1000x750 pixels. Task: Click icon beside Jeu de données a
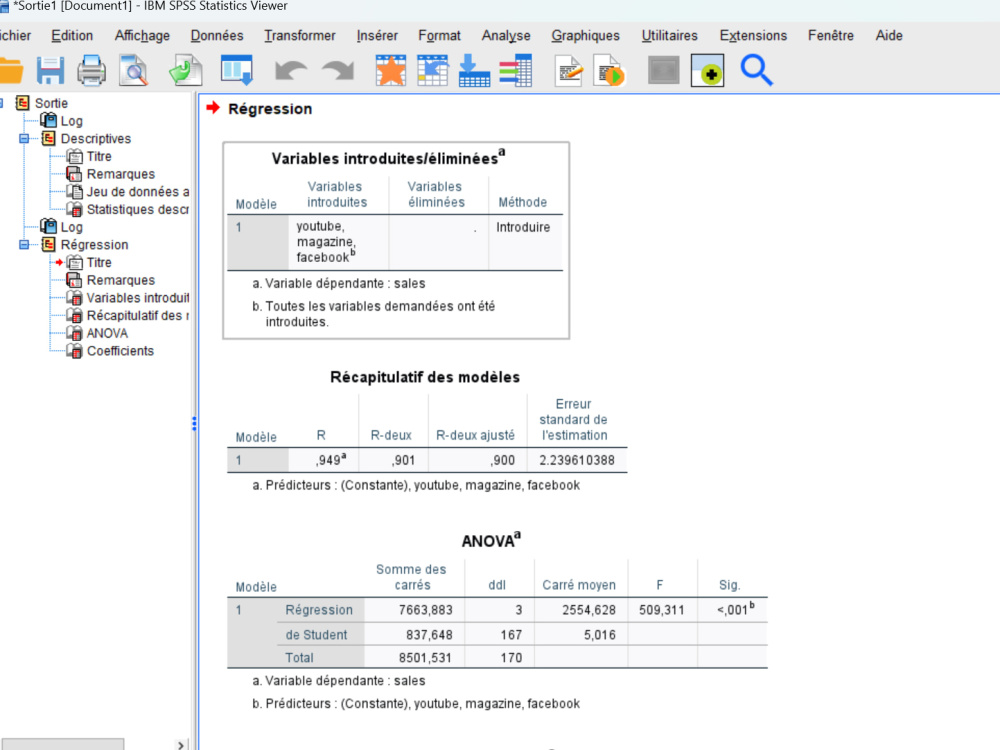tap(75, 191)
